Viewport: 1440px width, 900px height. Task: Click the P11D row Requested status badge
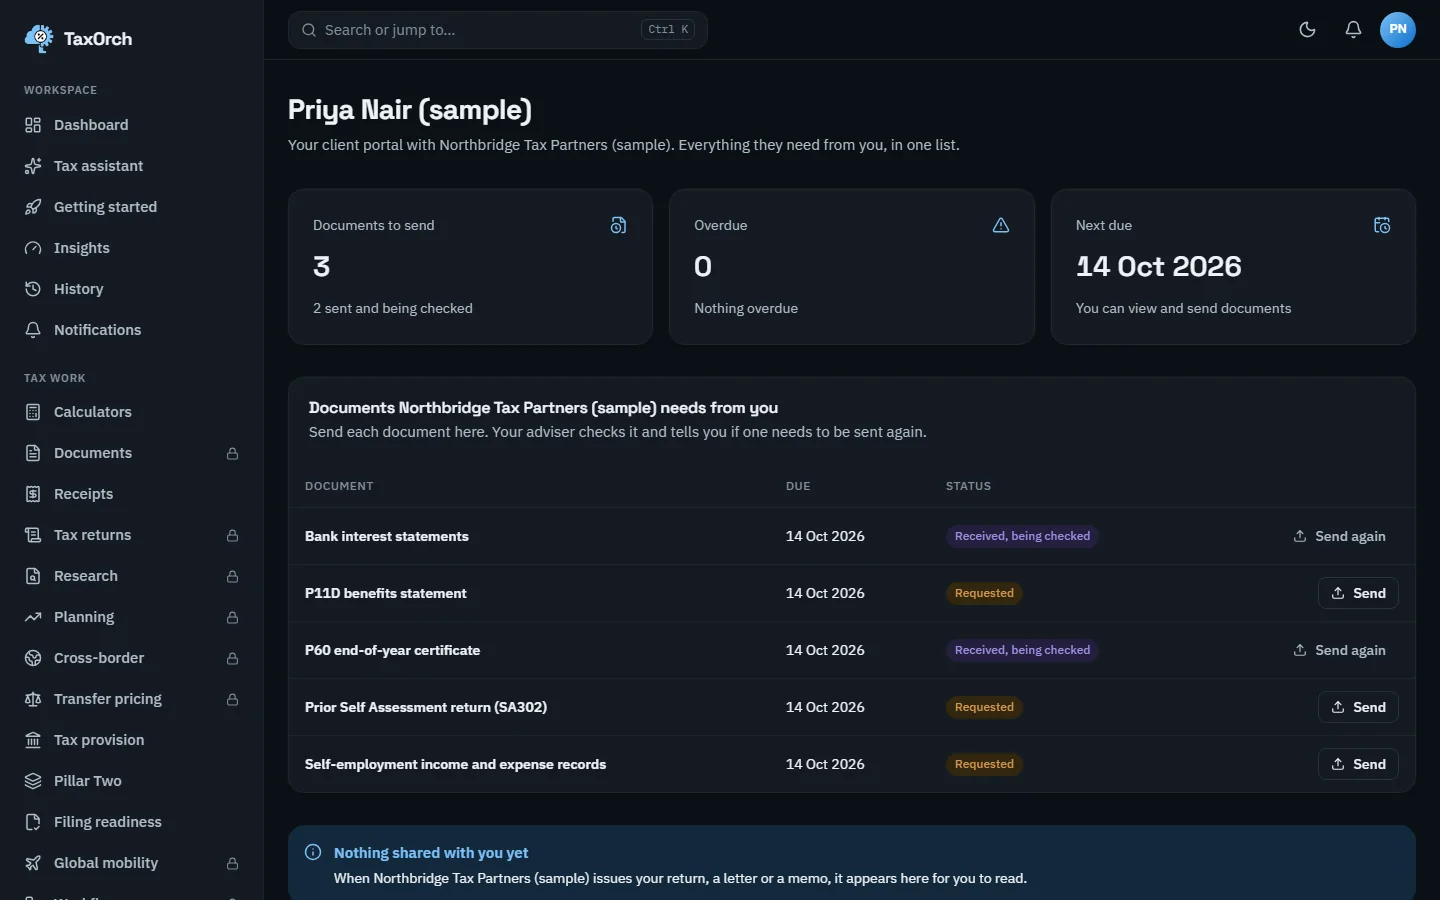[x=984, y=593]
